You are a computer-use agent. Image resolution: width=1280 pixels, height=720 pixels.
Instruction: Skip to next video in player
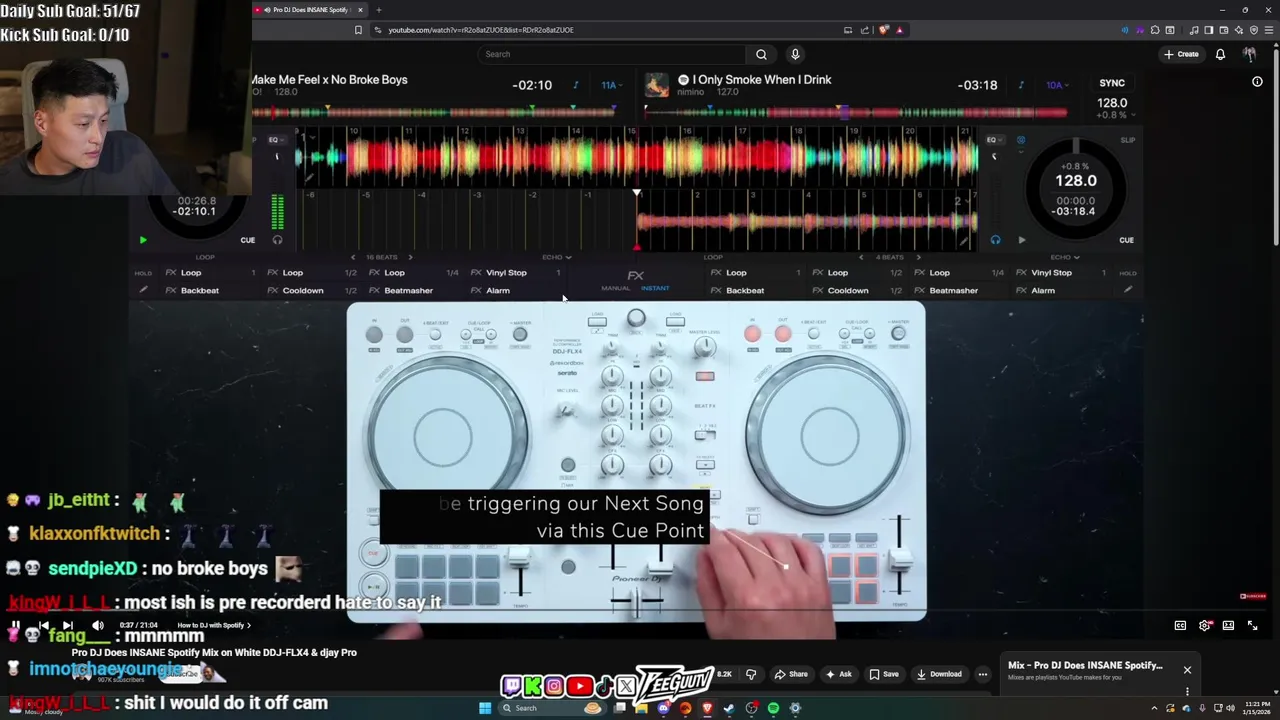pyautogui.click(x=68, y=625)
